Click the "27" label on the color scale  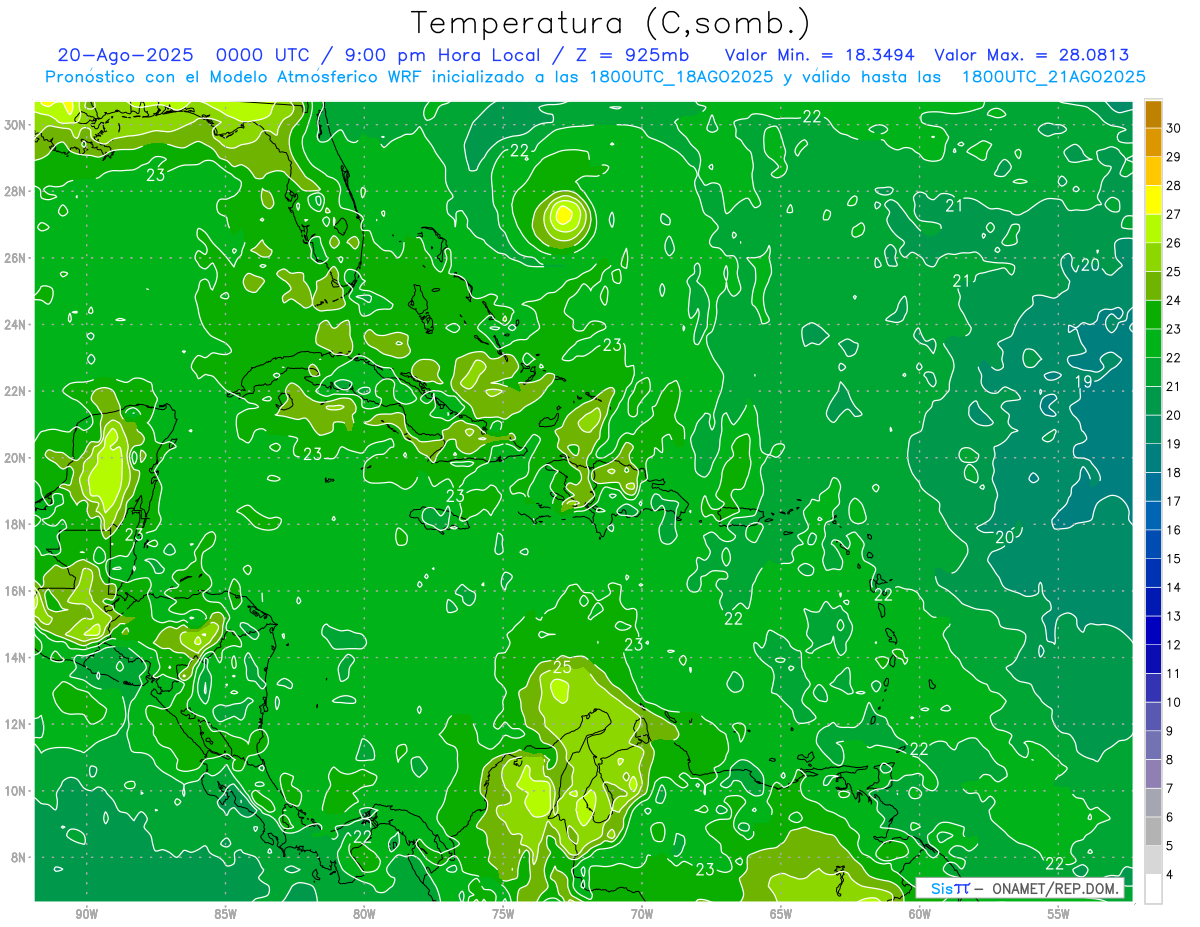coord(1174,214)
